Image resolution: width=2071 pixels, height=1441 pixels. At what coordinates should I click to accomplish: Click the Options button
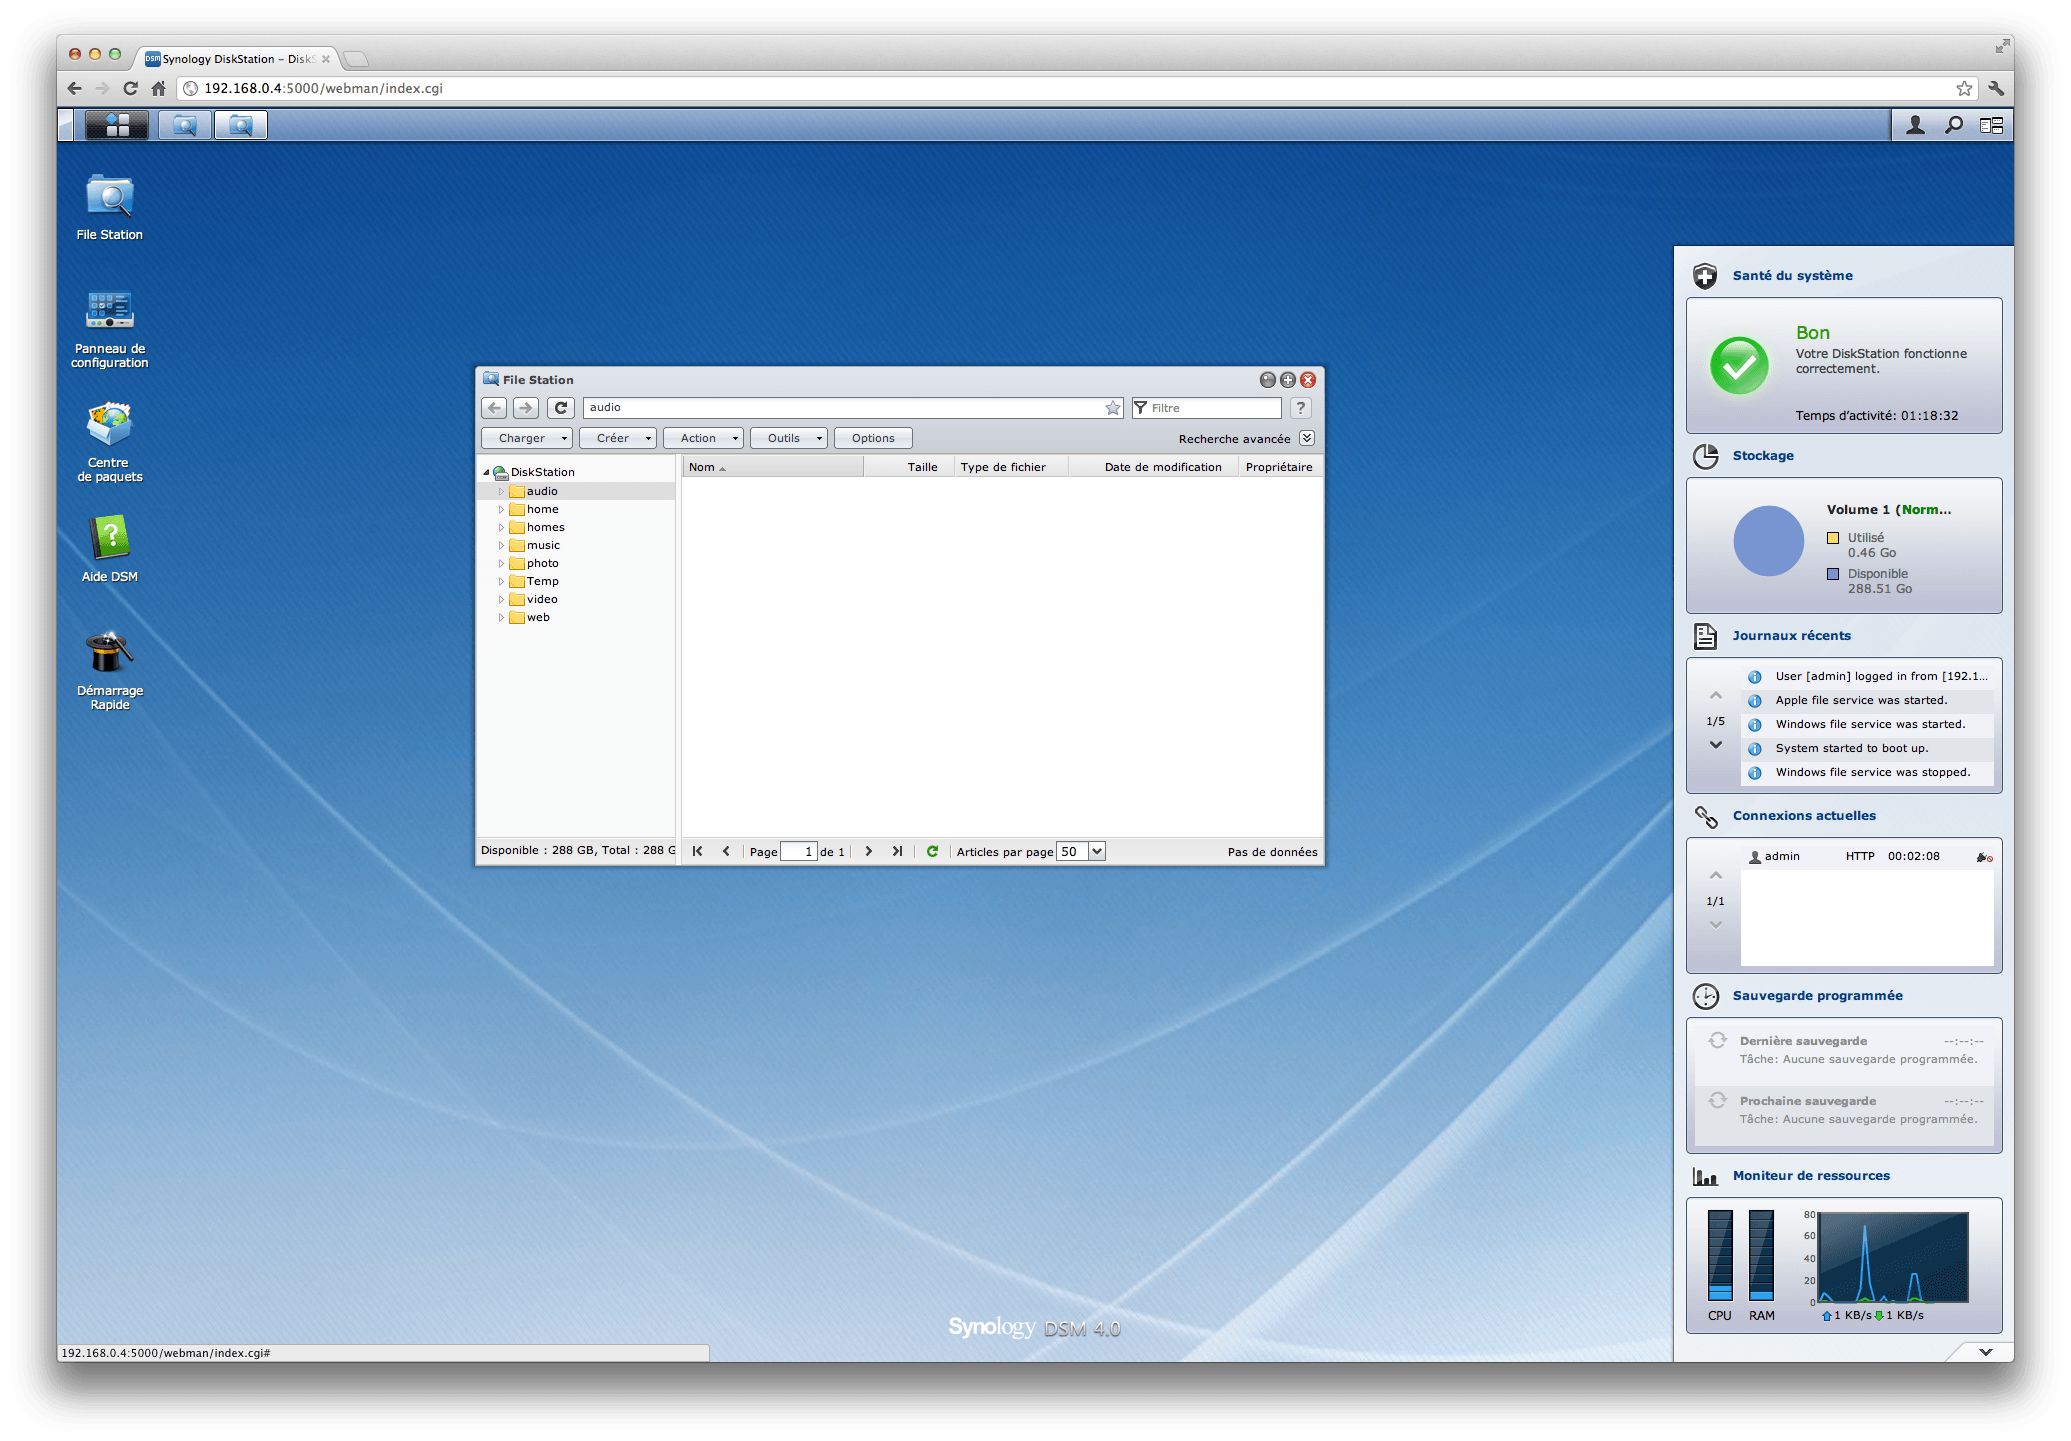click(x=873, y=438)
